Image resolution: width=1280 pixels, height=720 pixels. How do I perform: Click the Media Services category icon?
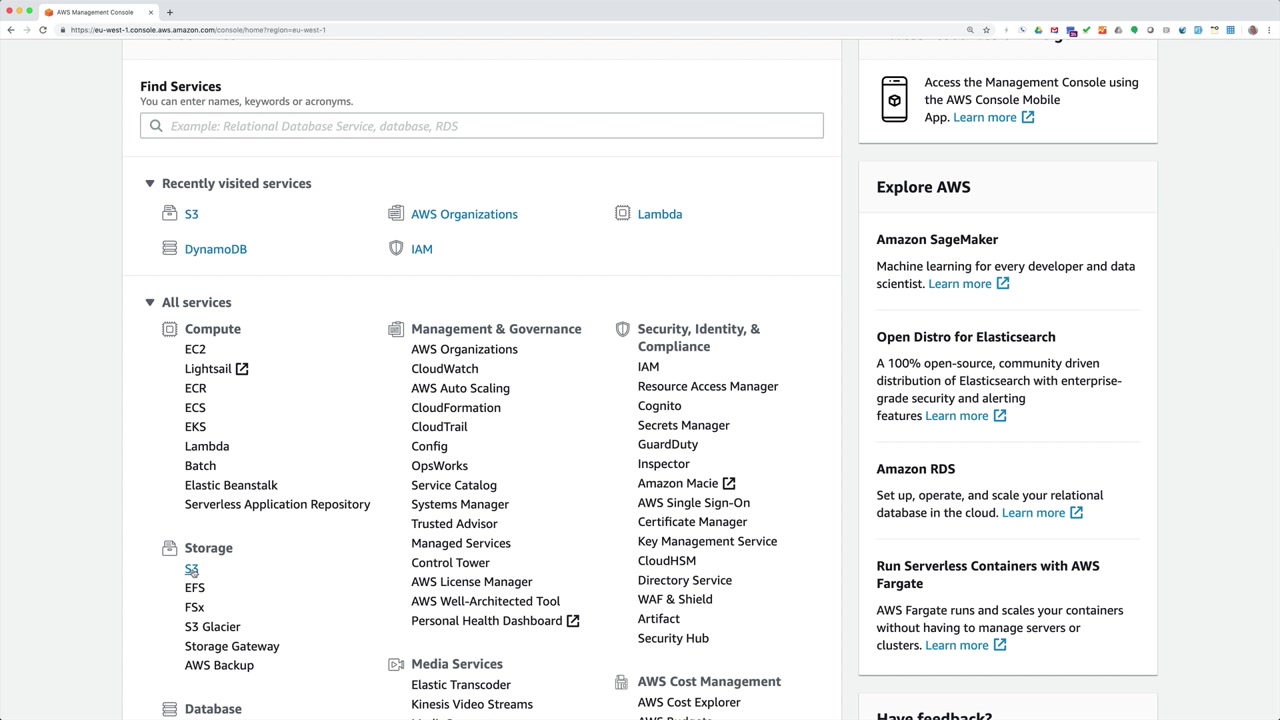pyautogui.click(x=396, y=664)
